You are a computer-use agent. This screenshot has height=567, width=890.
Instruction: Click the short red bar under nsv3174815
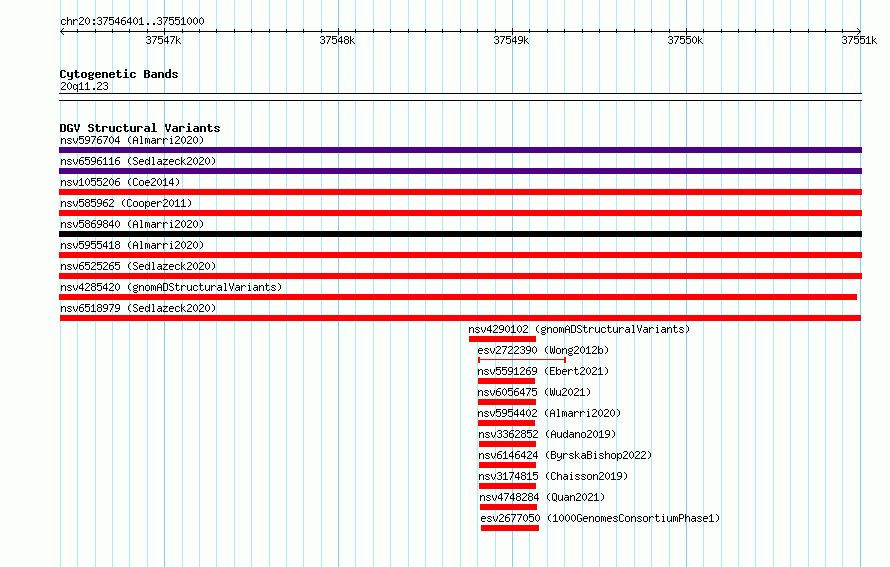coord(507,486)
